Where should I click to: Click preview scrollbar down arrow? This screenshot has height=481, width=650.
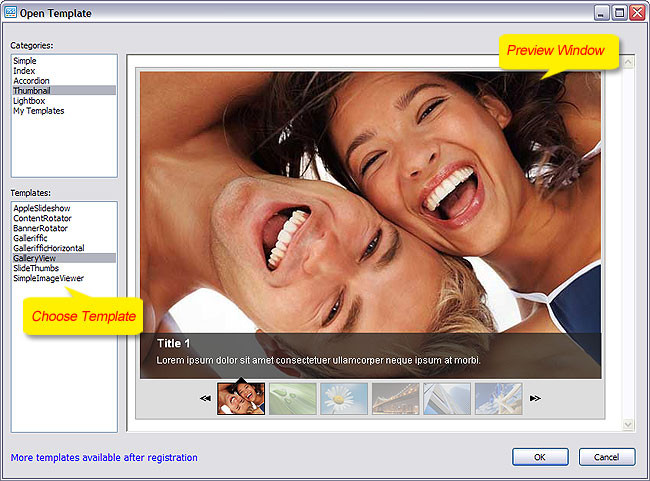628,424
